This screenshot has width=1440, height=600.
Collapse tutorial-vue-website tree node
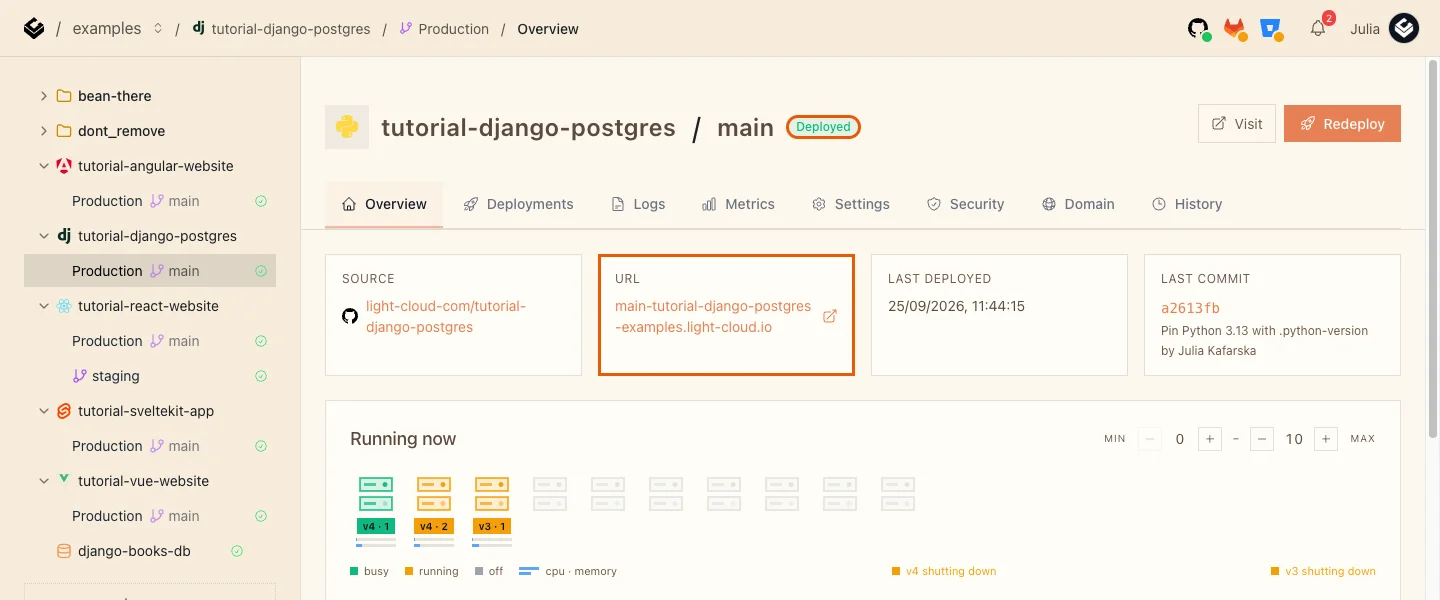pos(43,481)
